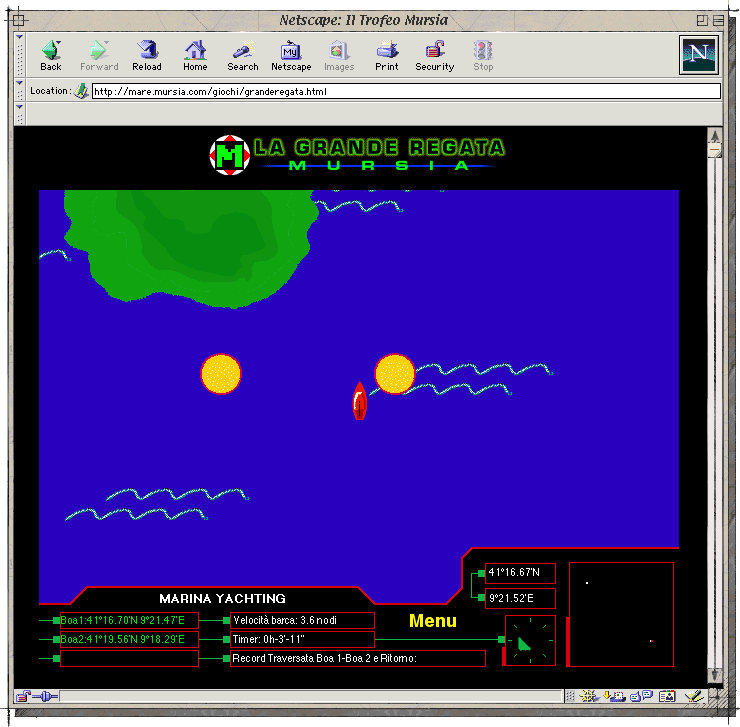
Task: Click the status bar progress area
Action: pos(311,696)
